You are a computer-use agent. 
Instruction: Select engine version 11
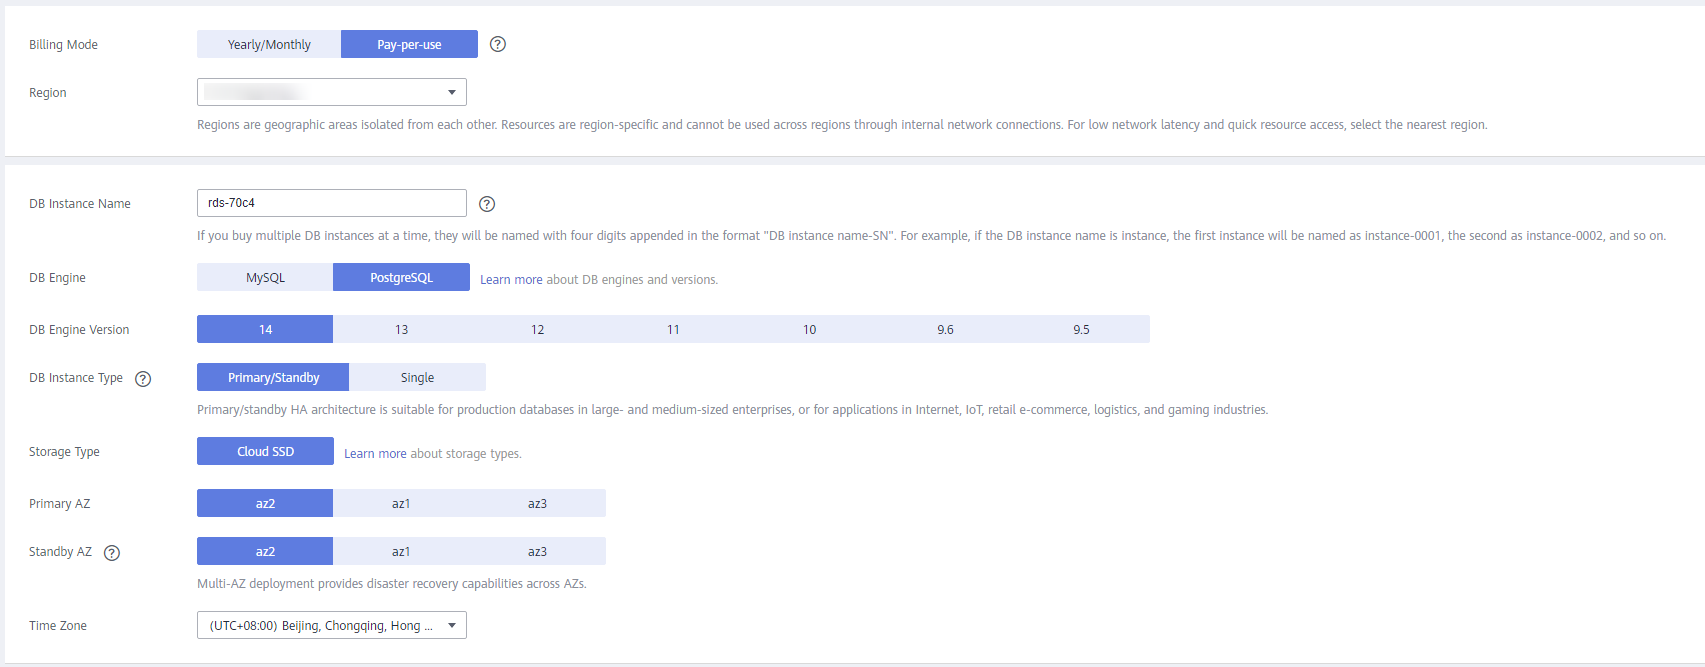[673, 329]
